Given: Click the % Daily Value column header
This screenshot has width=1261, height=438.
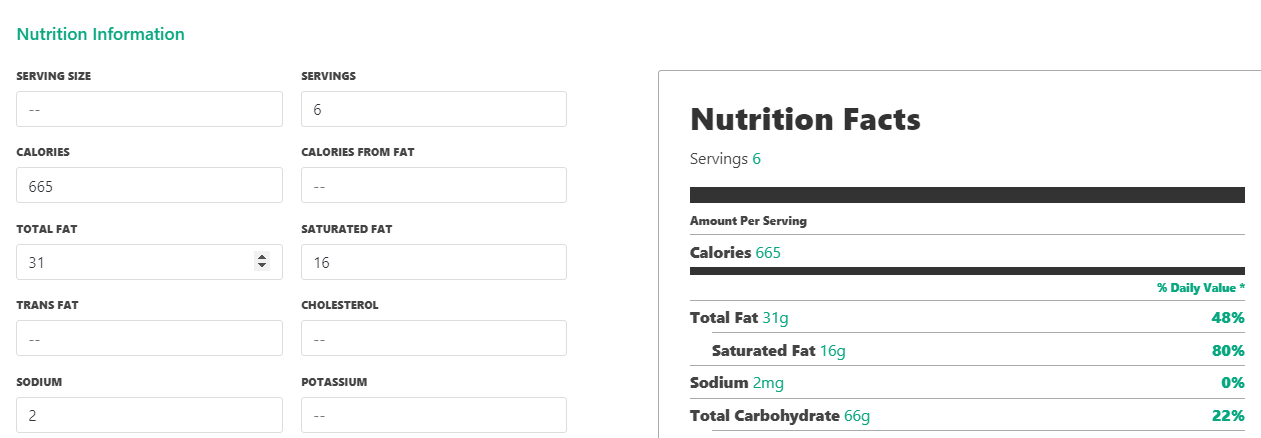Looking at the screenshot, I should click(x=1200, y=287).
